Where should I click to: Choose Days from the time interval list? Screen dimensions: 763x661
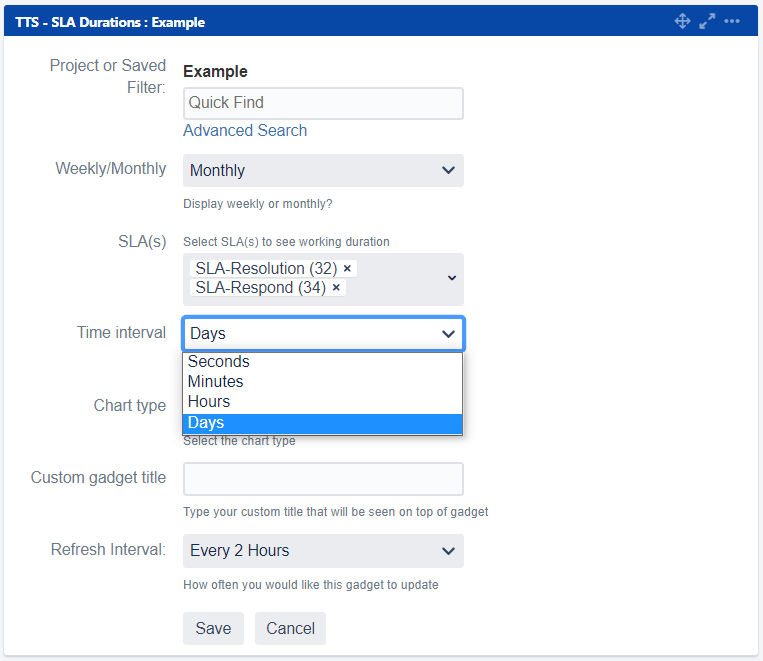(322, 422)
